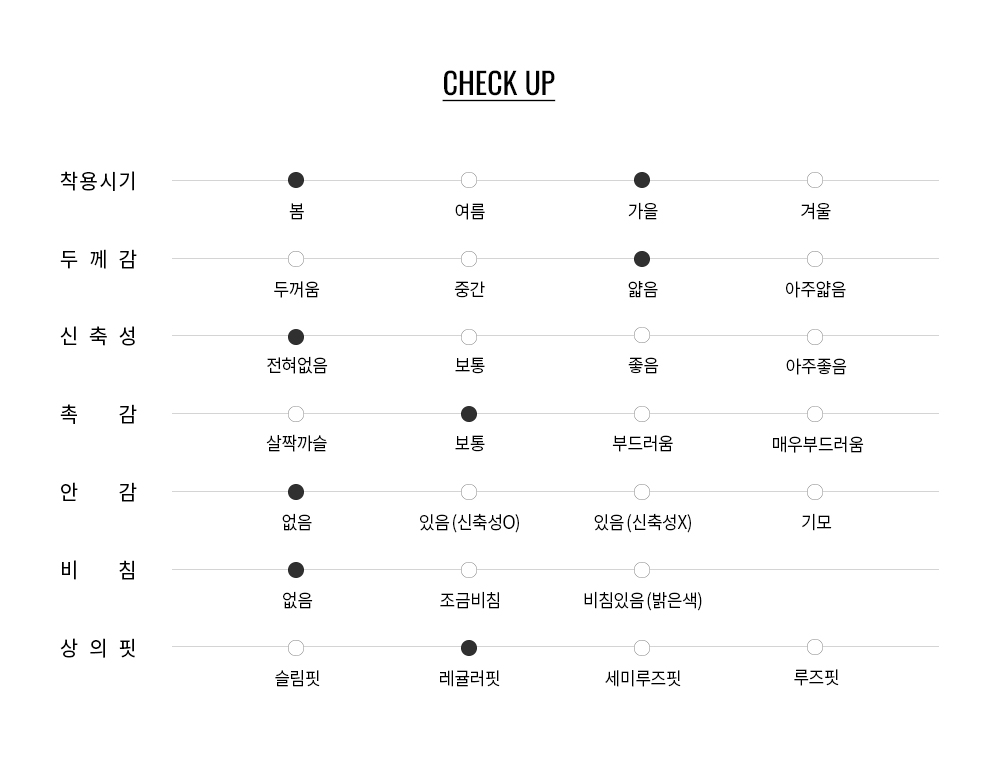Click the 착용시기 row label

[x=98, y=181]
